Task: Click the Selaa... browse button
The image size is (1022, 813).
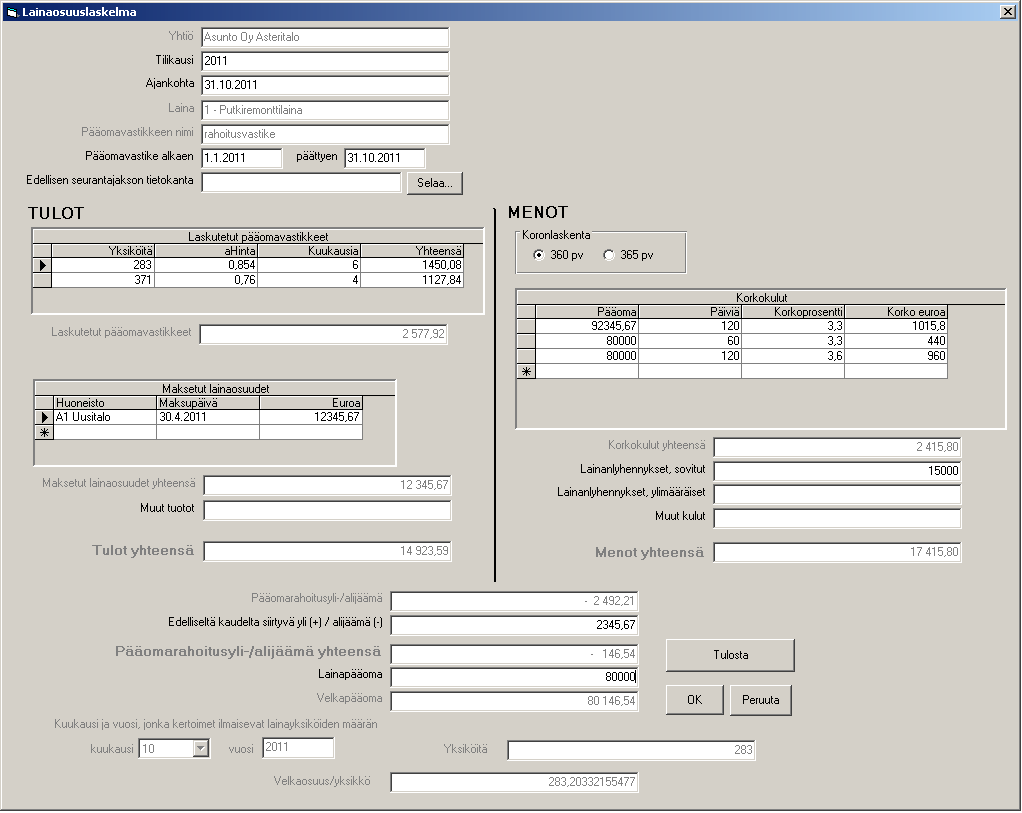Action: tap(435, 183)
